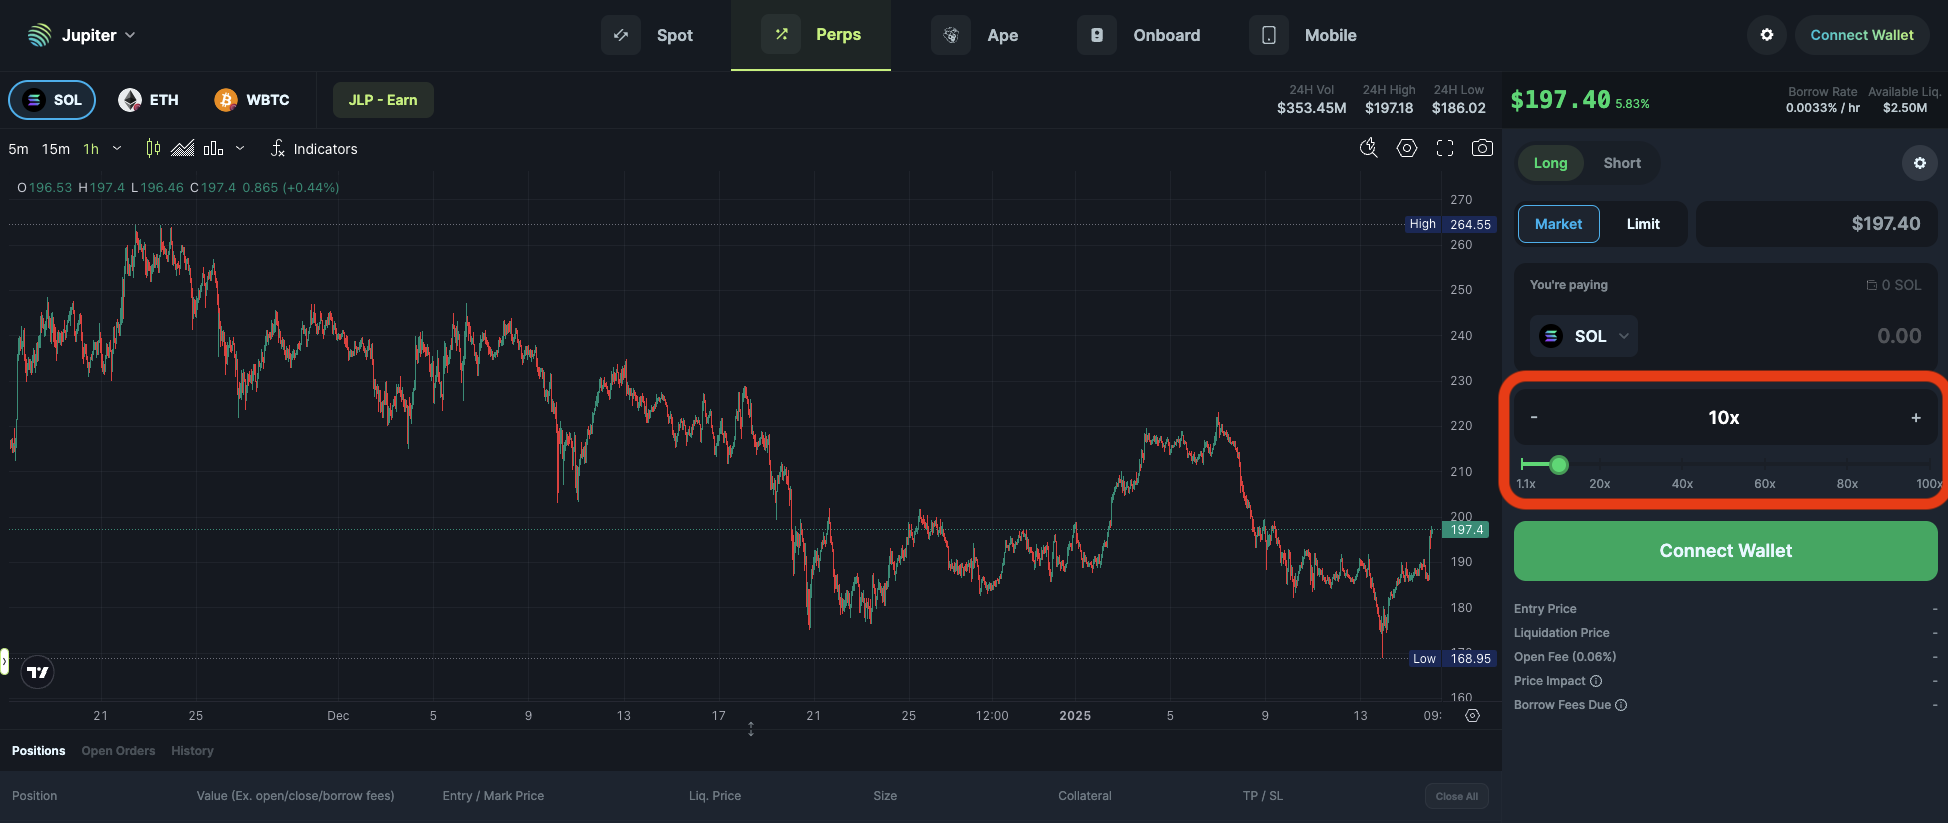Set chart interval to 15m
1948x823 pixels.
pos(56,149)
